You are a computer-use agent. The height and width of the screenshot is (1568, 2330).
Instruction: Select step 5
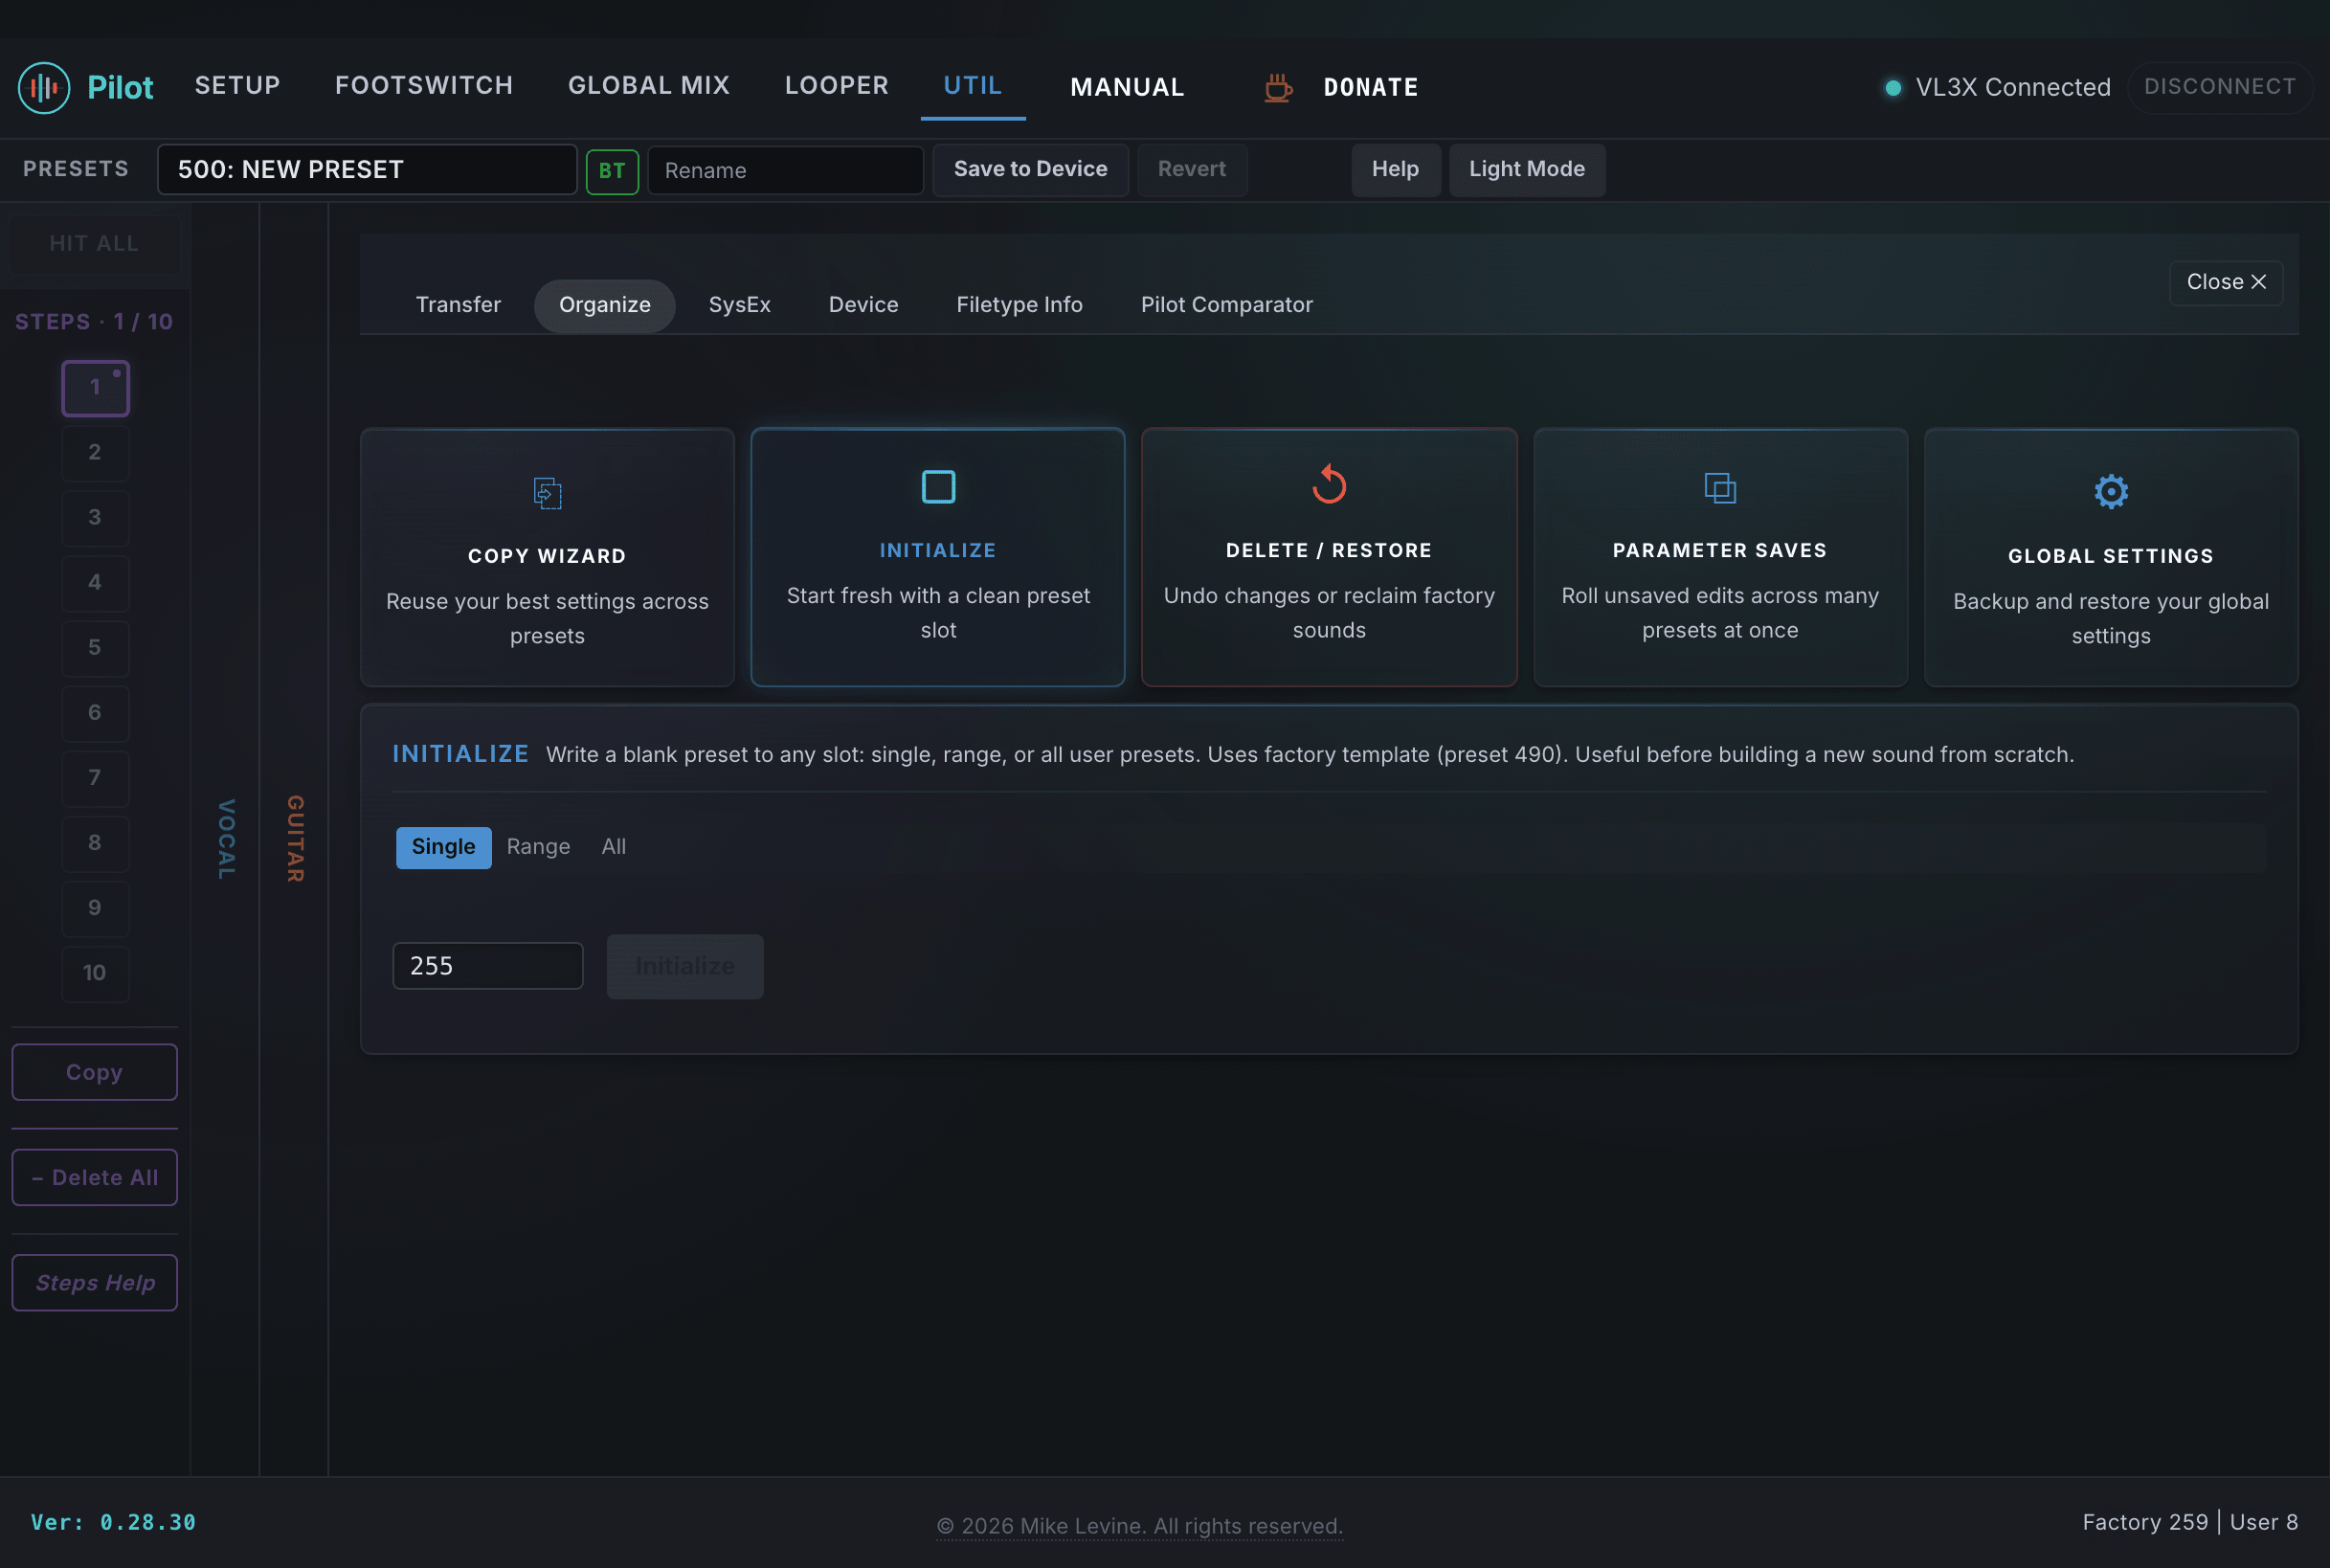tap(95, 648)
